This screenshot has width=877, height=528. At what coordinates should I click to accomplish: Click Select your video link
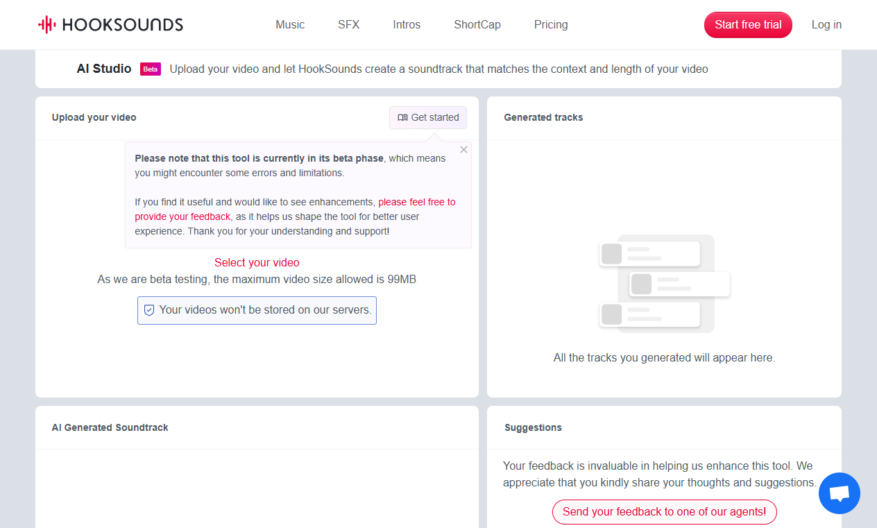257,262
